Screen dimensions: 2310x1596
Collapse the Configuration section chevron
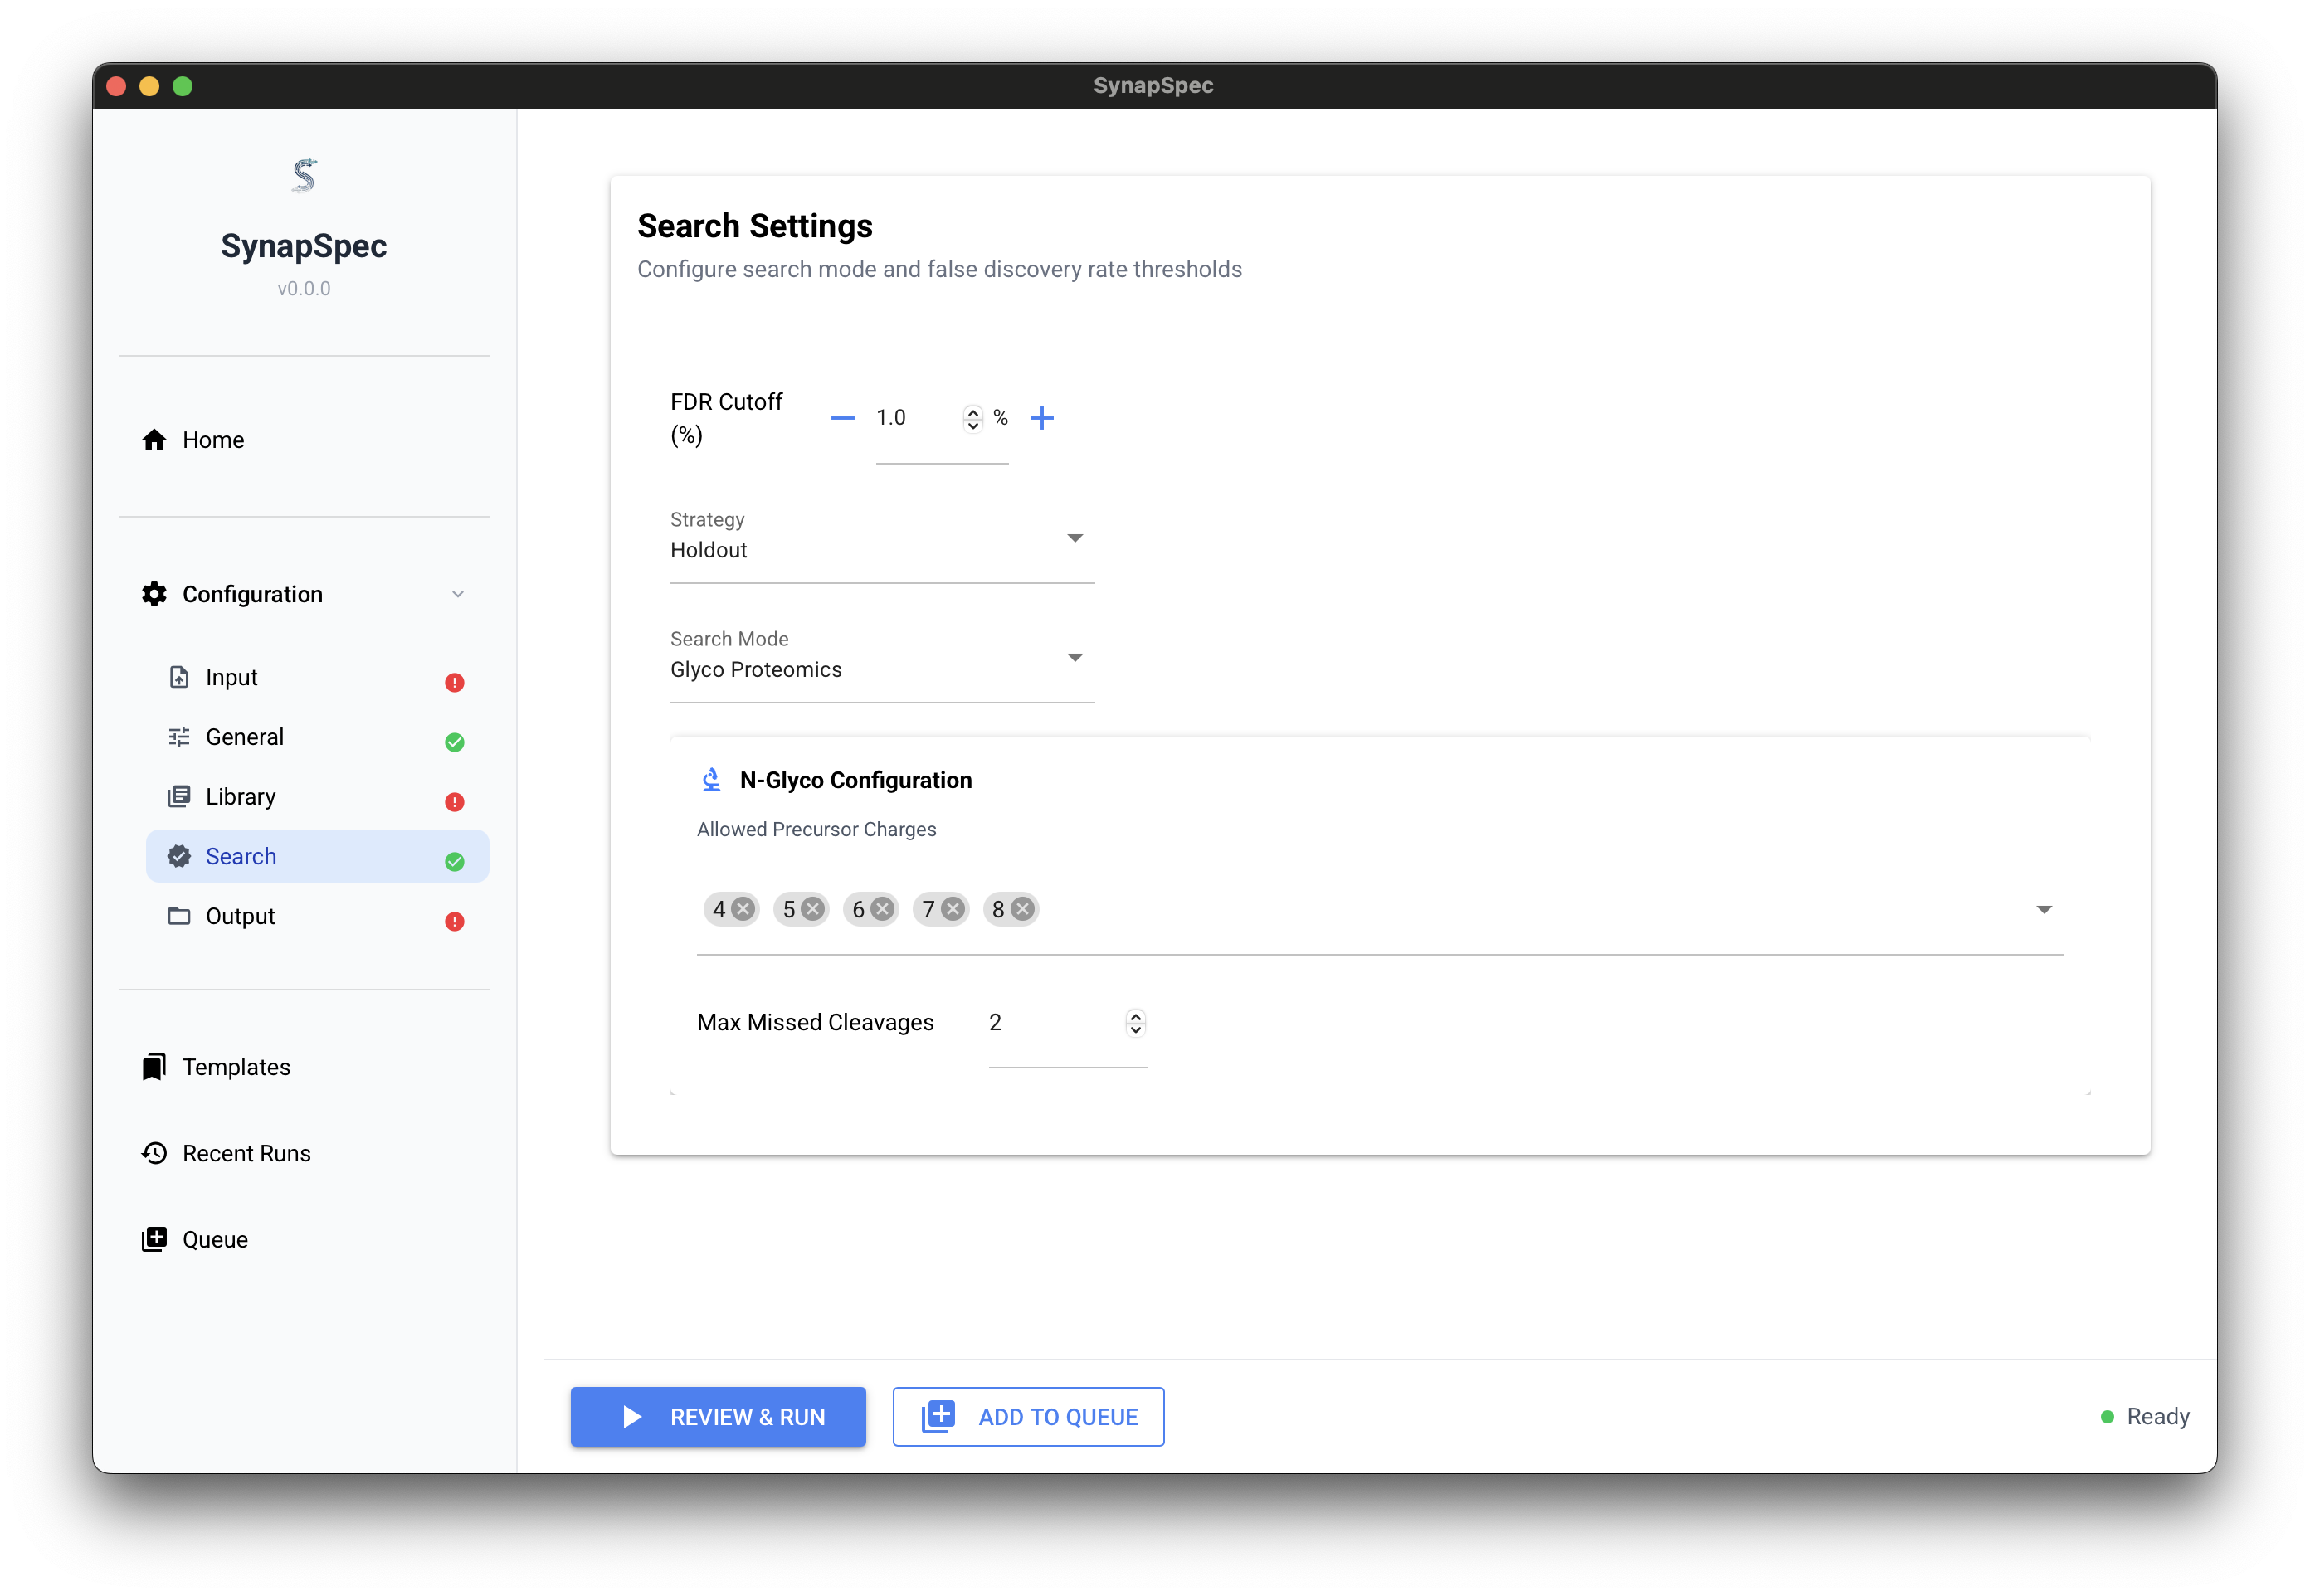click(x=458, y=594)
